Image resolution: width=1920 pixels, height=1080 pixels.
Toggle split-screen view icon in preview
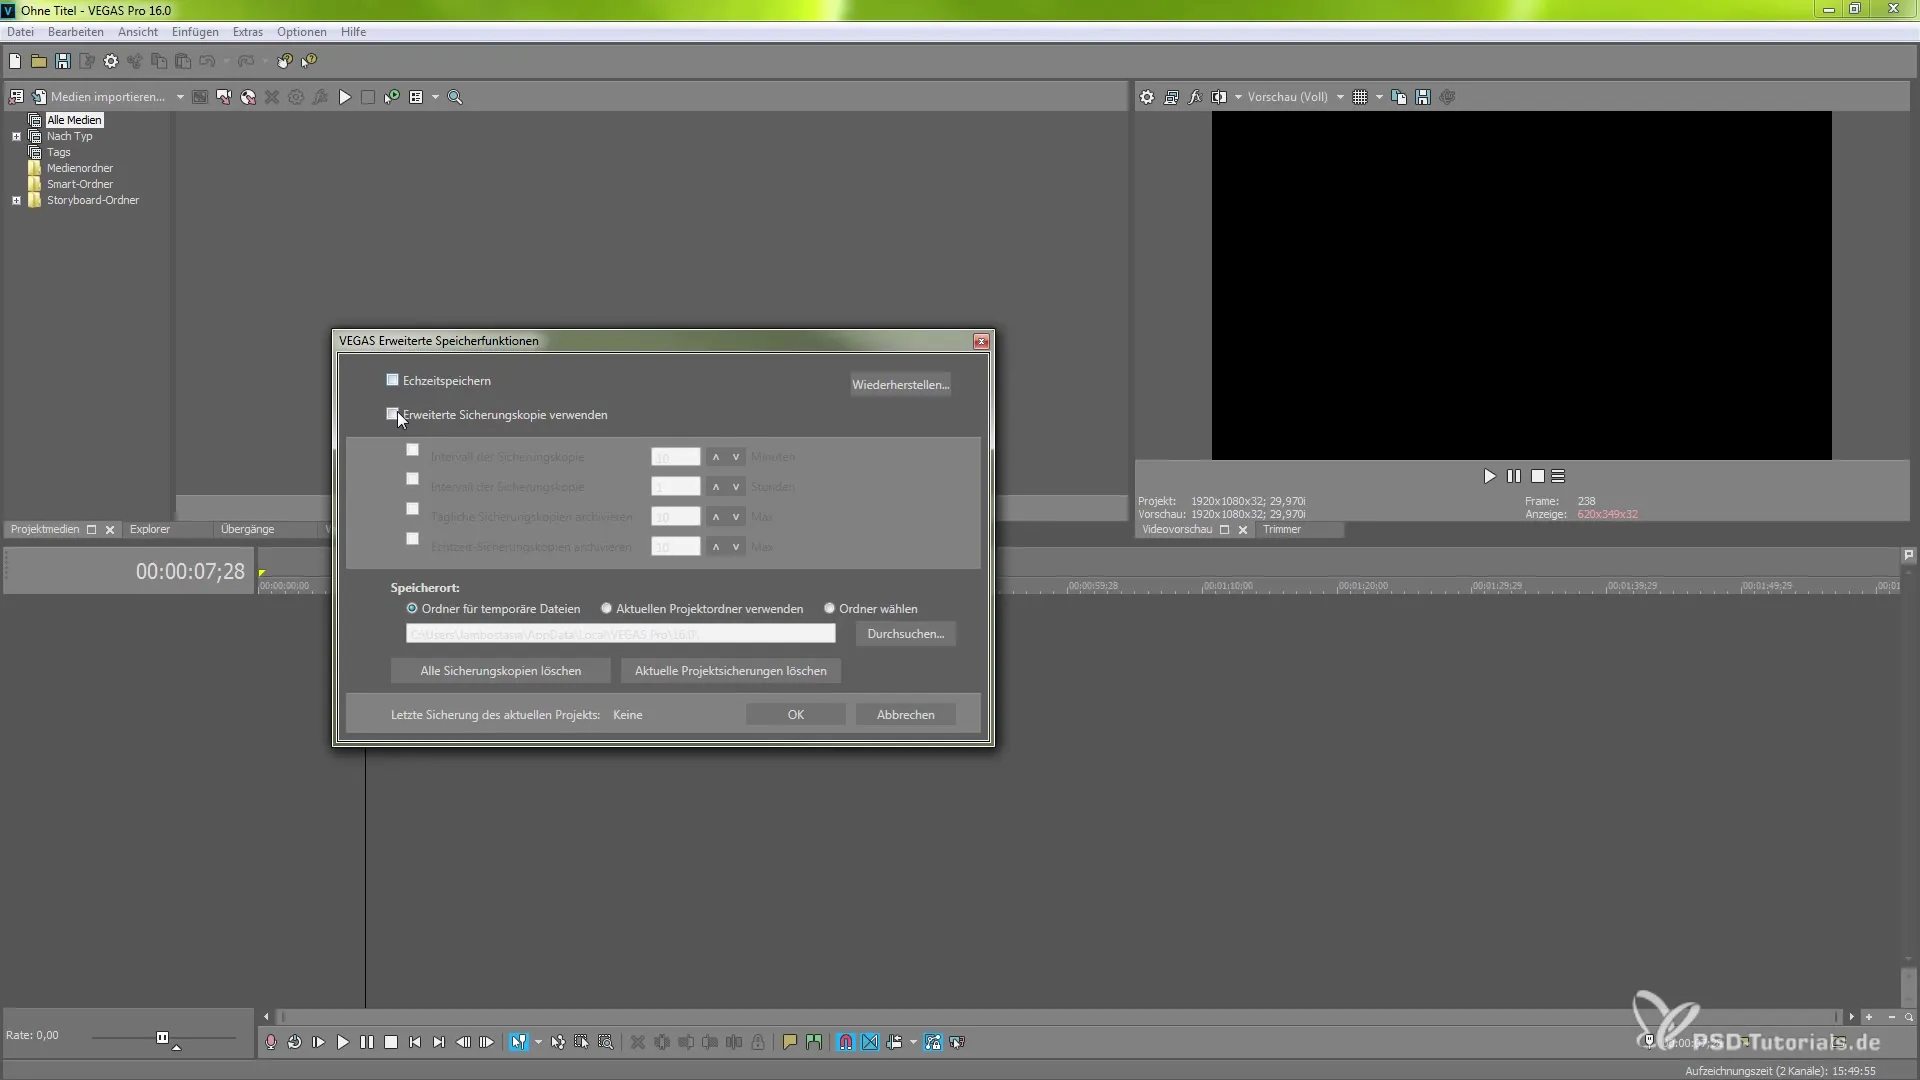[x=1219, y=97]
